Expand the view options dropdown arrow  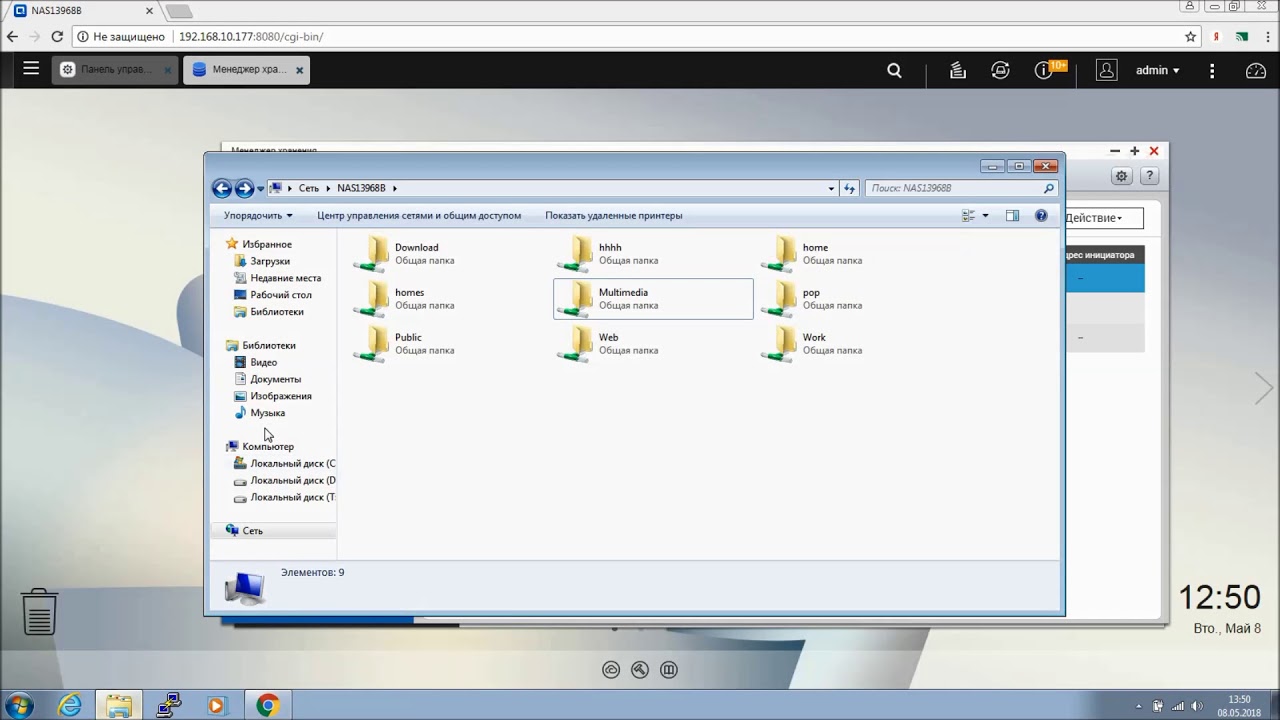point(985,216)
